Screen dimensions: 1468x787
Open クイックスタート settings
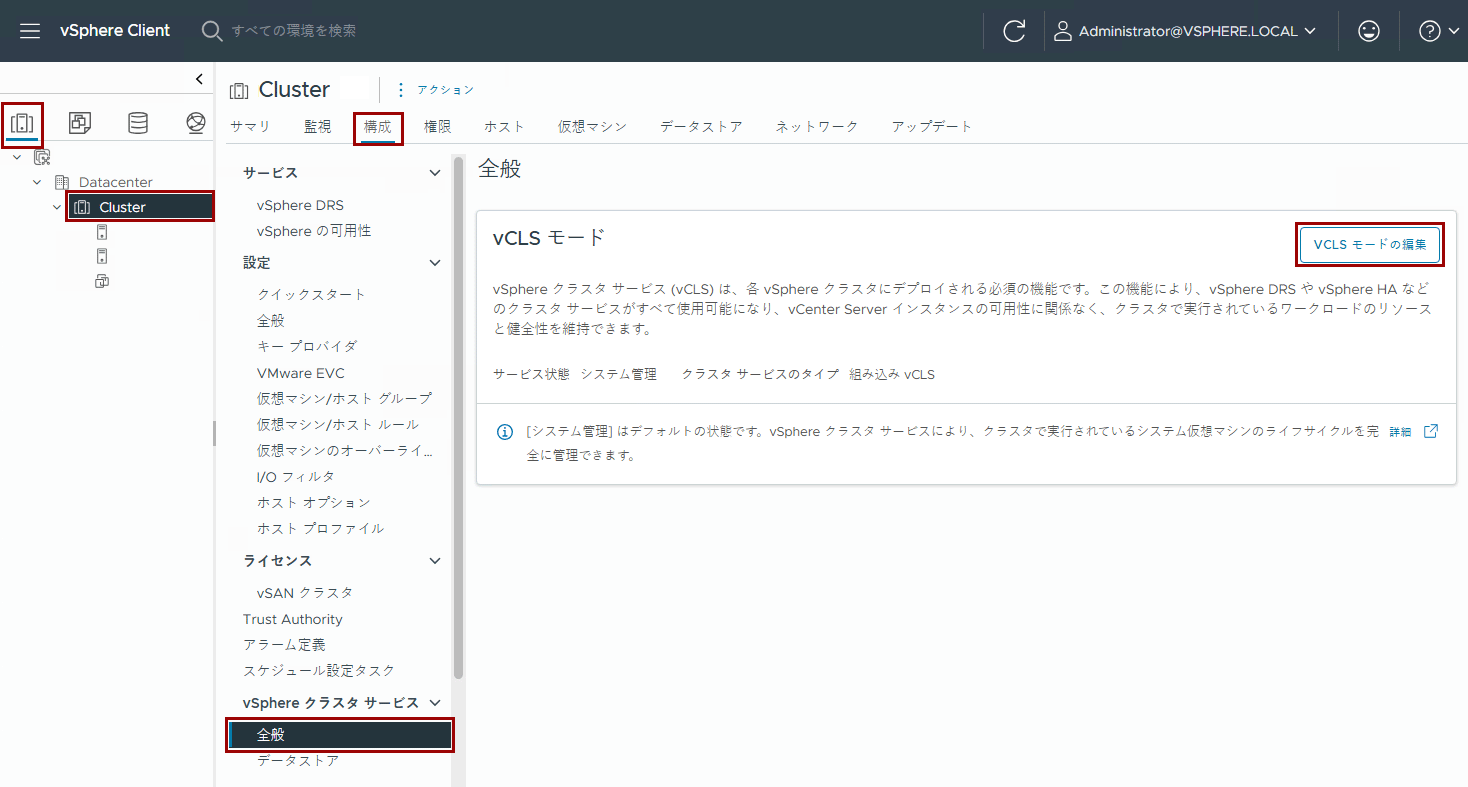click(x=312, y=294)
